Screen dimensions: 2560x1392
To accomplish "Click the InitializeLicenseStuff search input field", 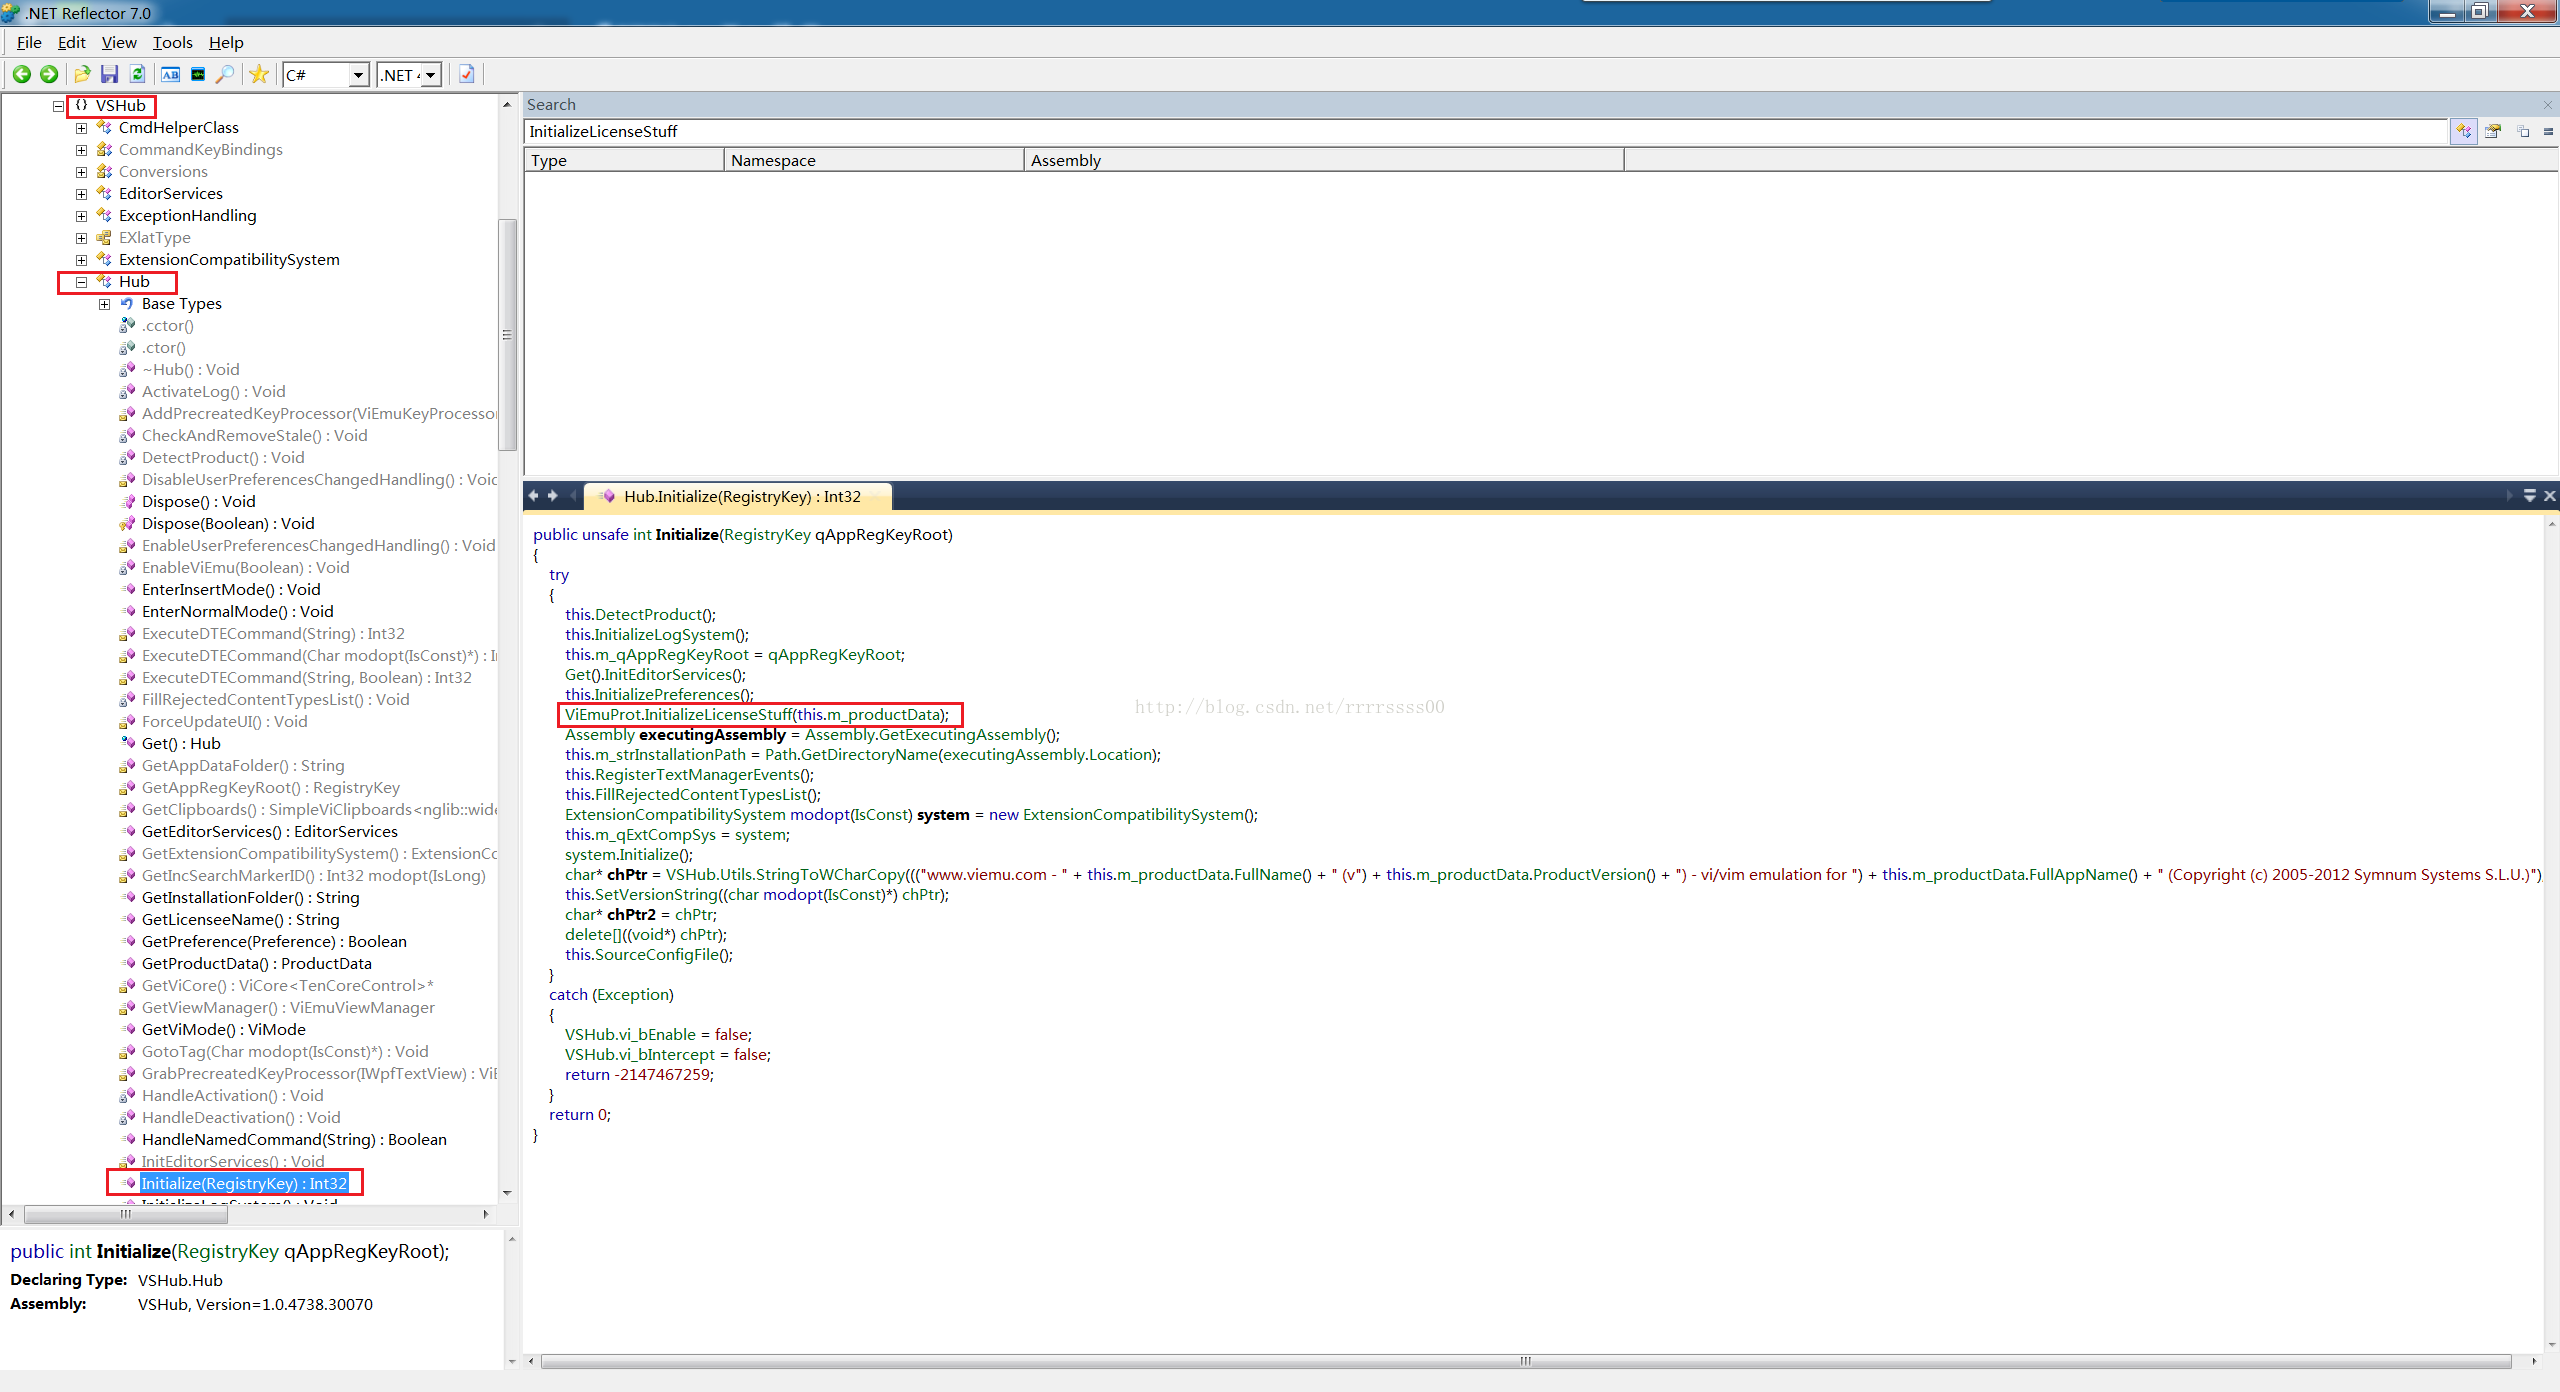I will pyautogui.click(x=1480, y=131).
